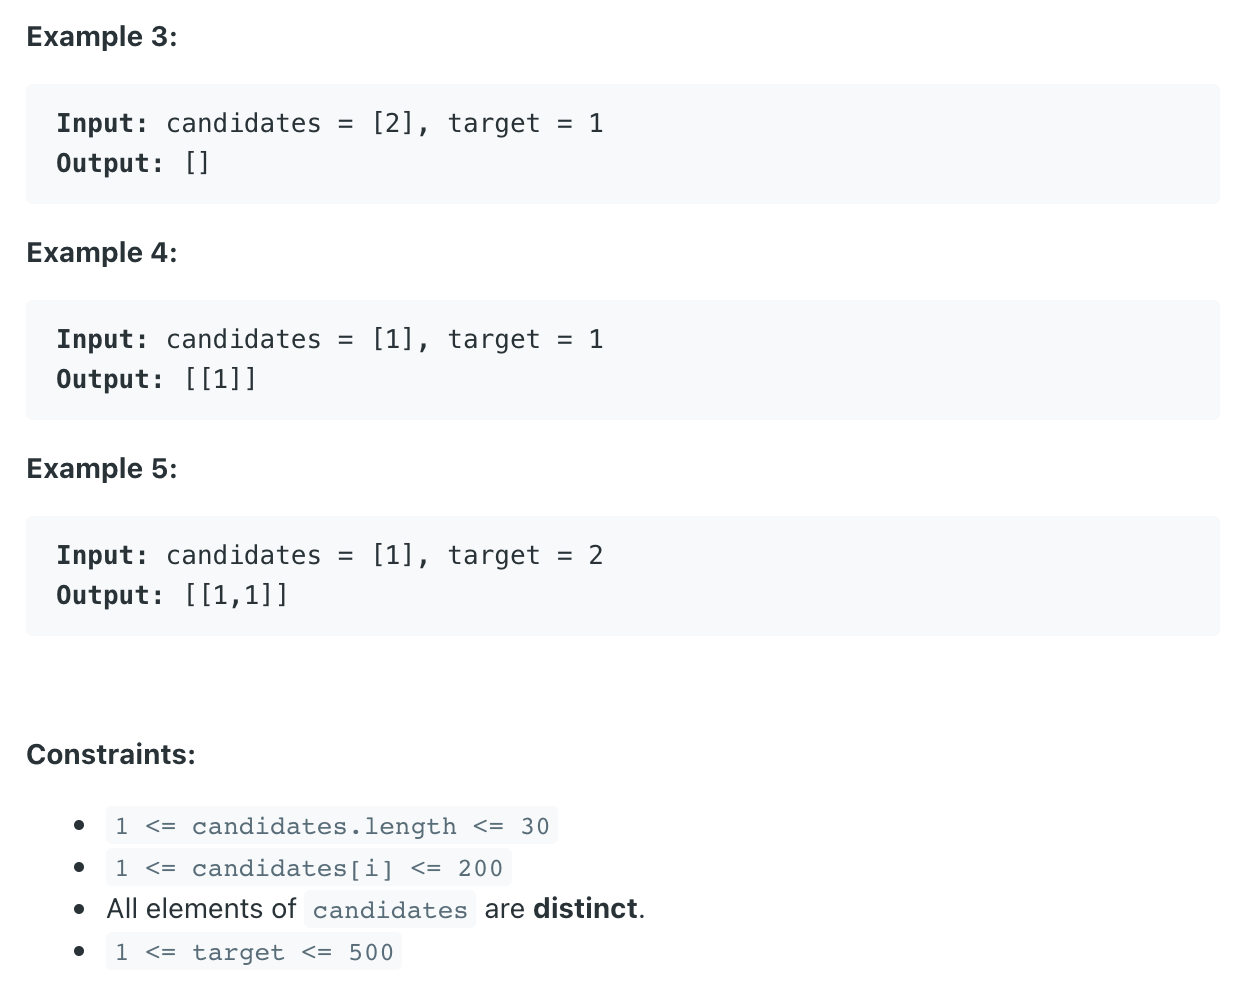Click the bold word distinct
The image size is (1252, 992).
click(x=585, y=909)
